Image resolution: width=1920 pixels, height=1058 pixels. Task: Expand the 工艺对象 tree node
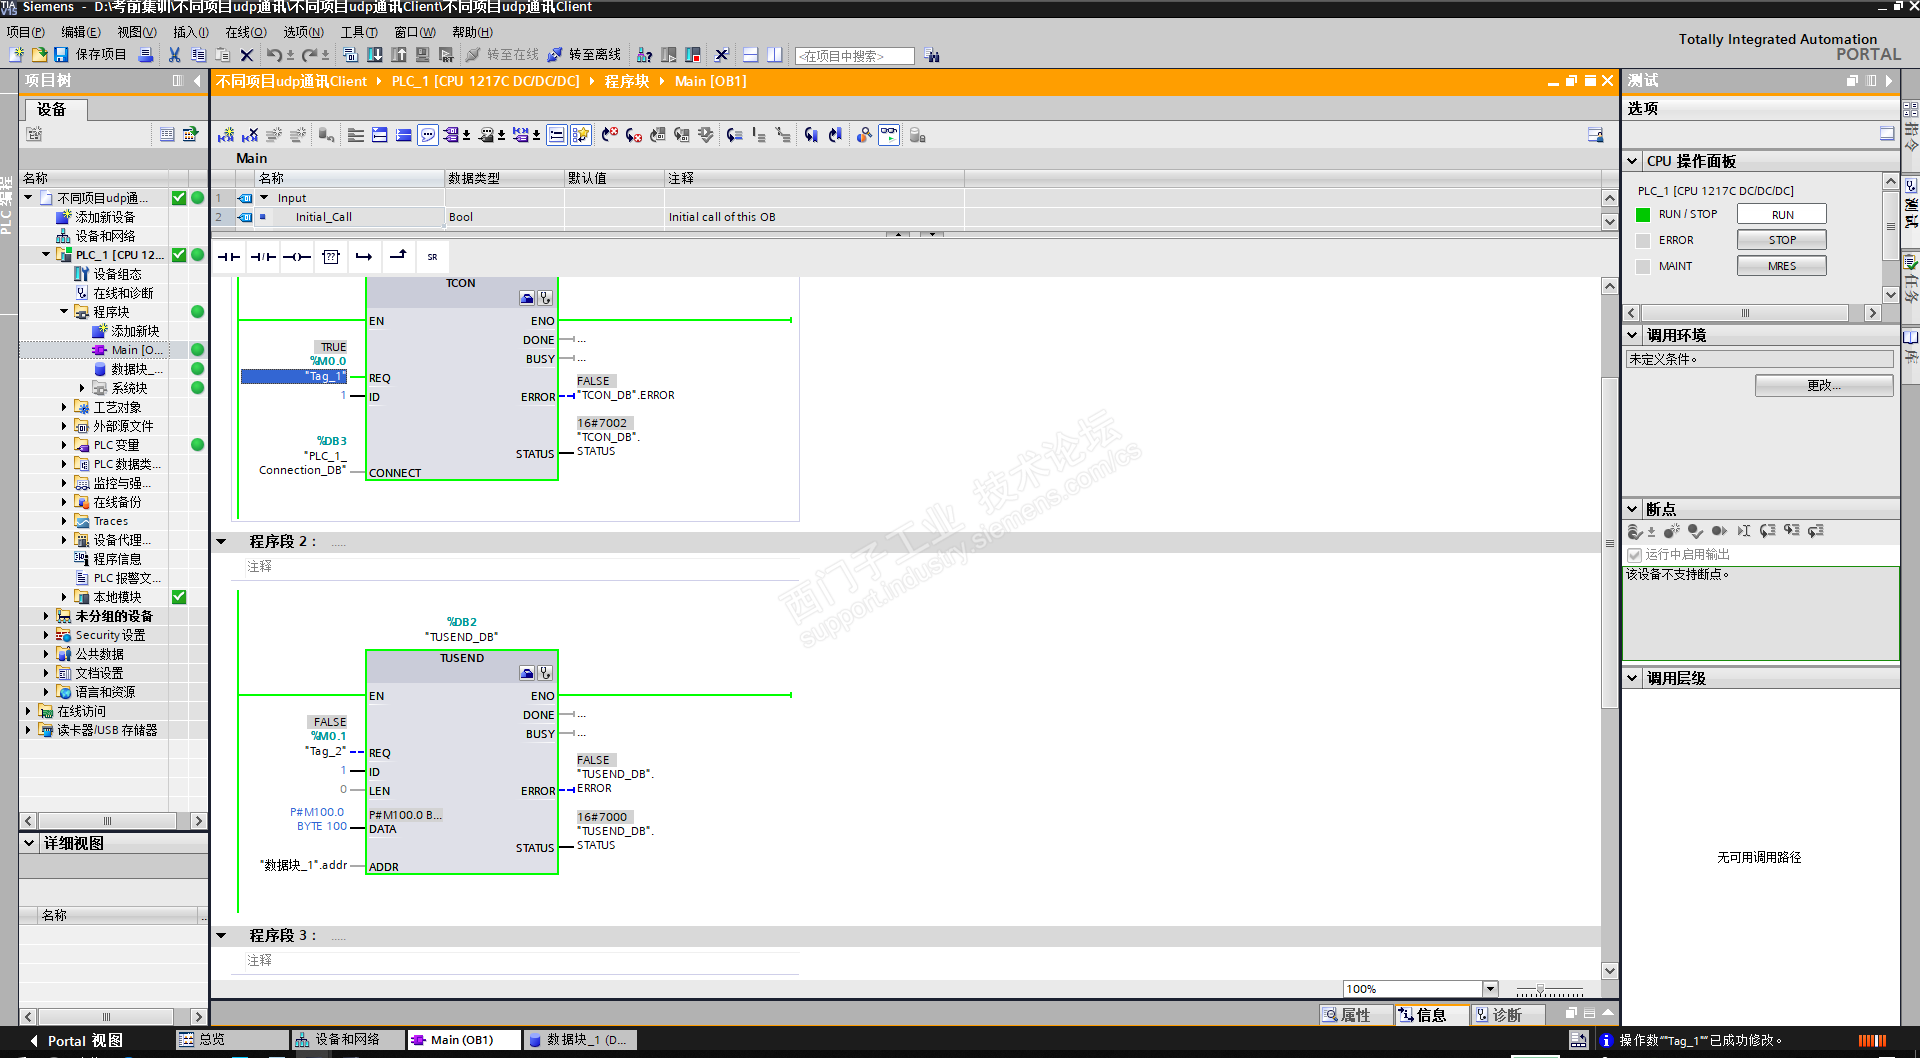tap(64, 407)
